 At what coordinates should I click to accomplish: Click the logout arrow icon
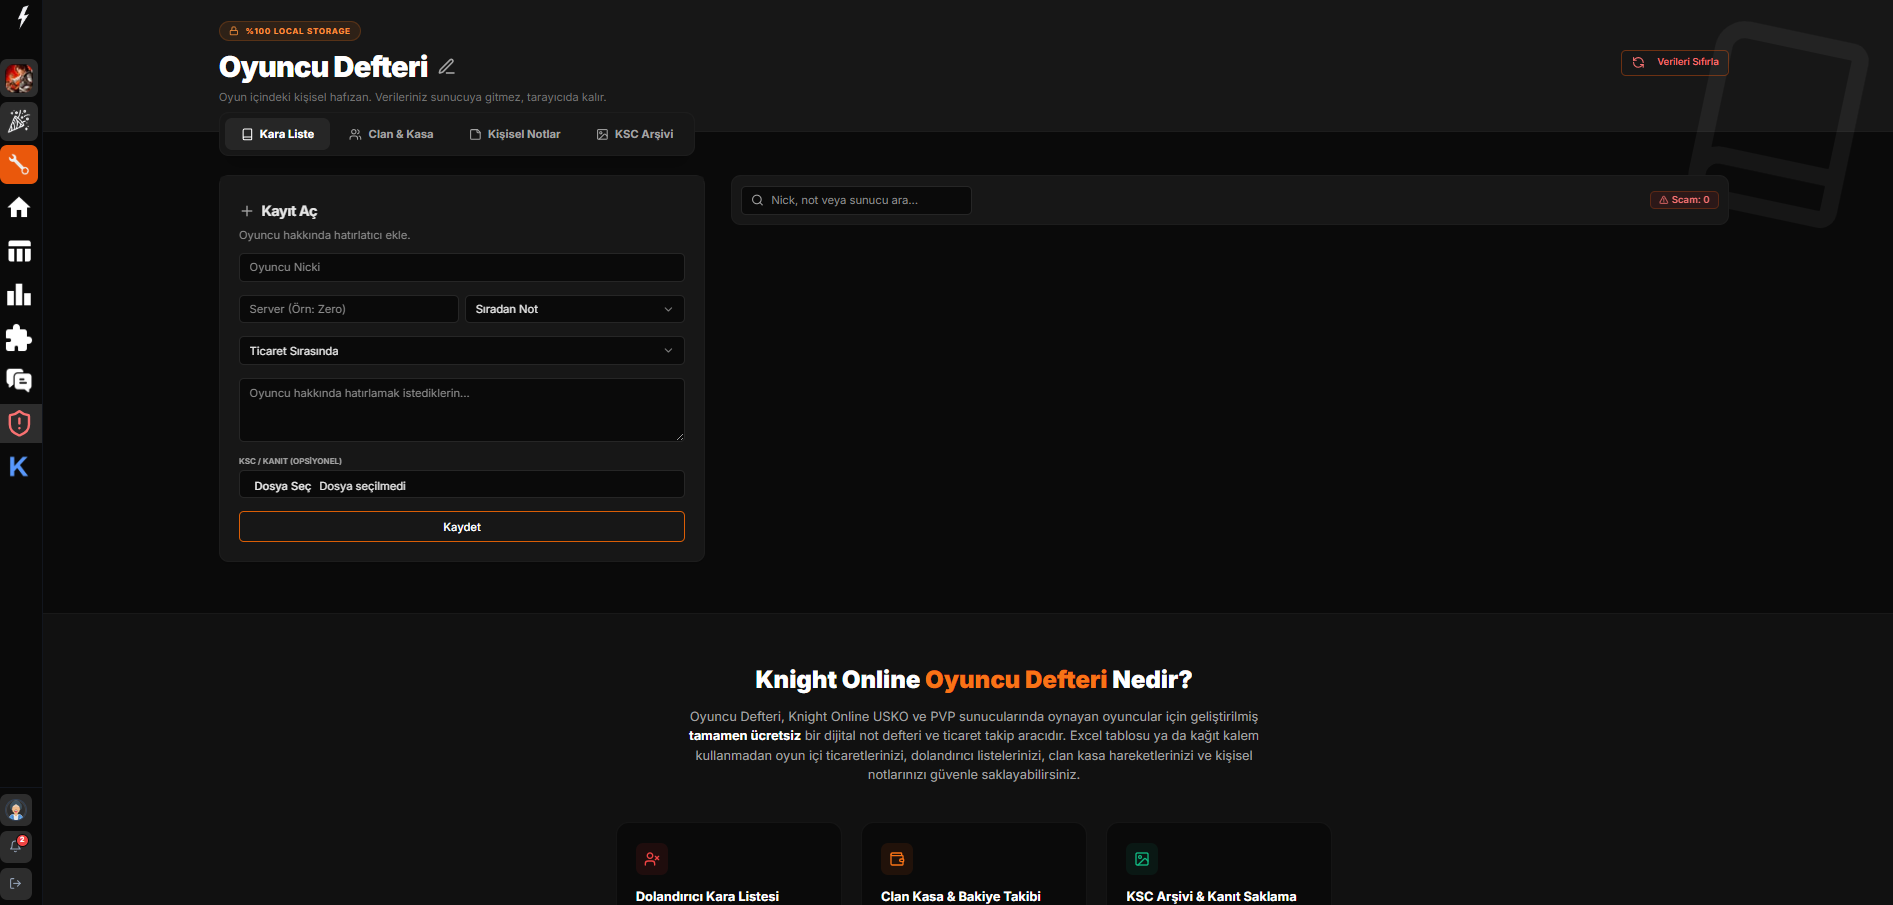[x=16, y=884]
